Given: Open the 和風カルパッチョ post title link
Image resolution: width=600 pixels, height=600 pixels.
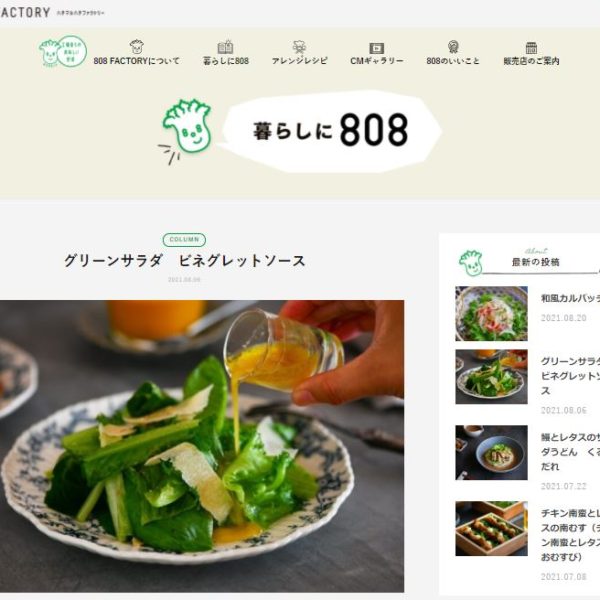Looking at the screenshot, I should (x=570, y=298).
